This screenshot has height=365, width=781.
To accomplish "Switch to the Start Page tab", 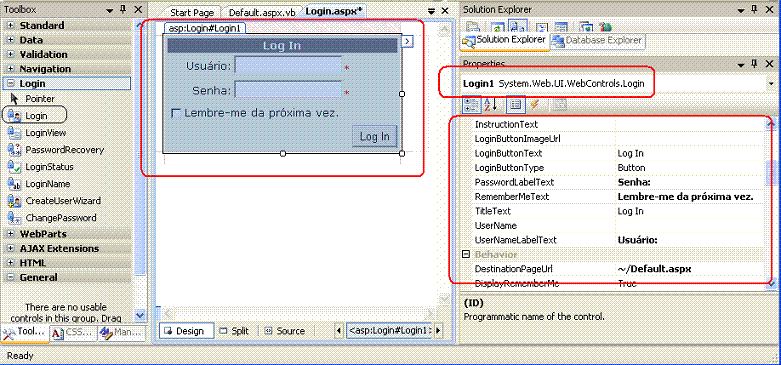I will click(x=192, y=12).
